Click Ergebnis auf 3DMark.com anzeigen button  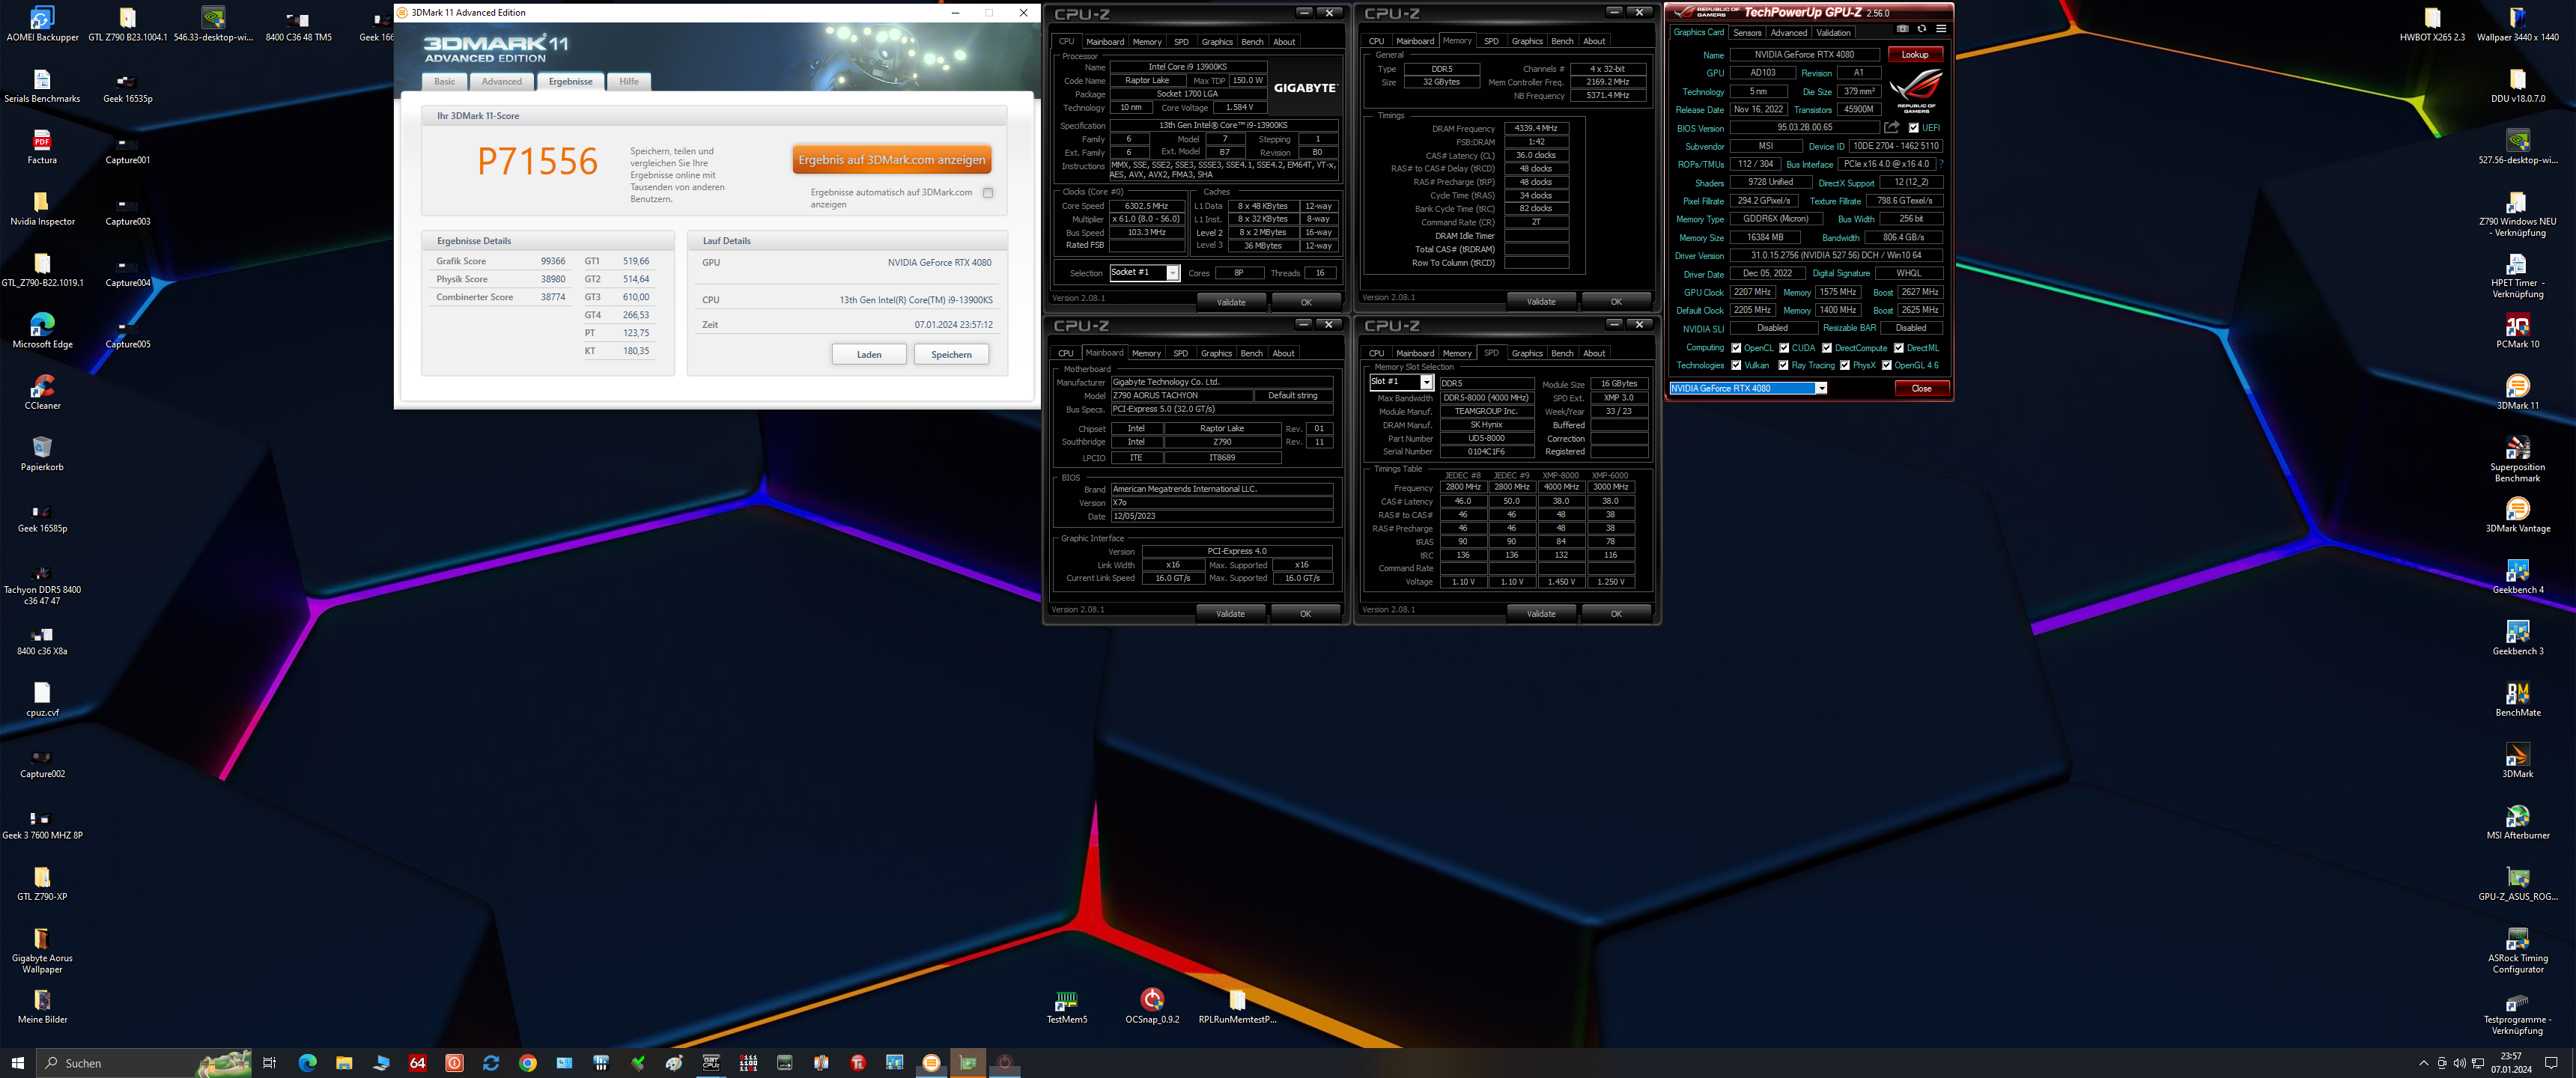tap(891, 160)
